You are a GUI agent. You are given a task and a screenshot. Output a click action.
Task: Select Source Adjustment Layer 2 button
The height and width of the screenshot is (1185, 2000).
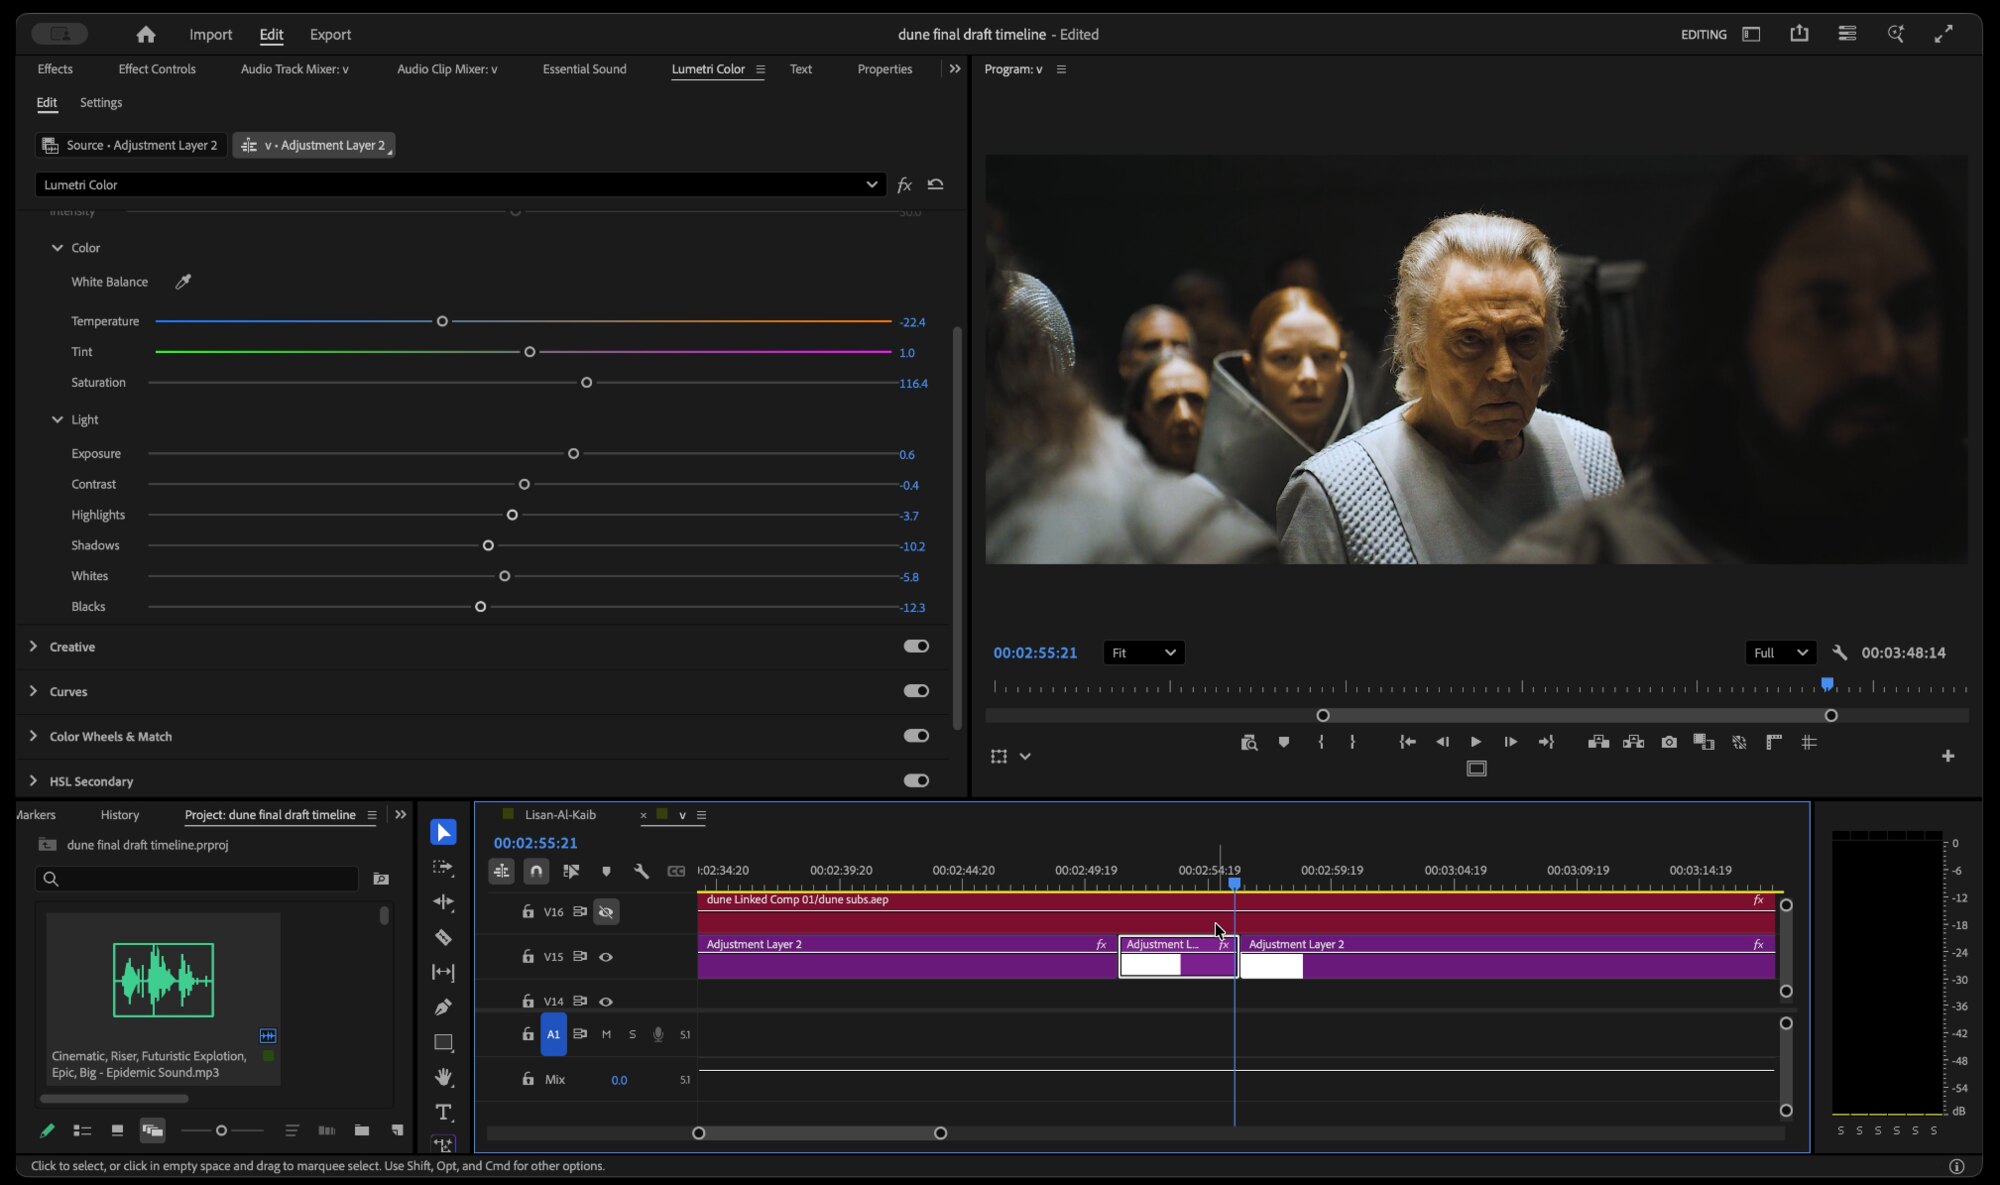[131, 145]
